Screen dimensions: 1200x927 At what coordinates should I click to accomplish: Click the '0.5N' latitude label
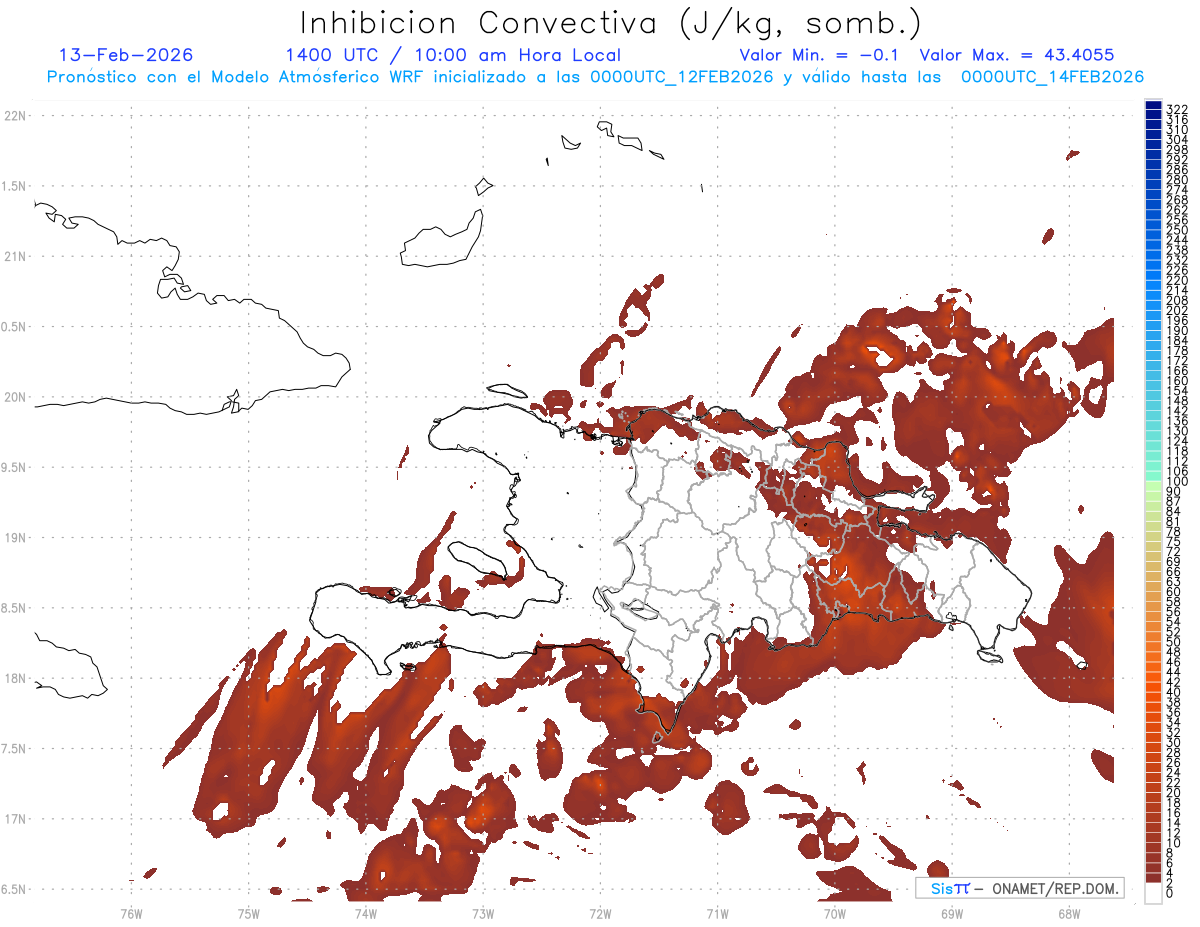[x=14, y=327]
